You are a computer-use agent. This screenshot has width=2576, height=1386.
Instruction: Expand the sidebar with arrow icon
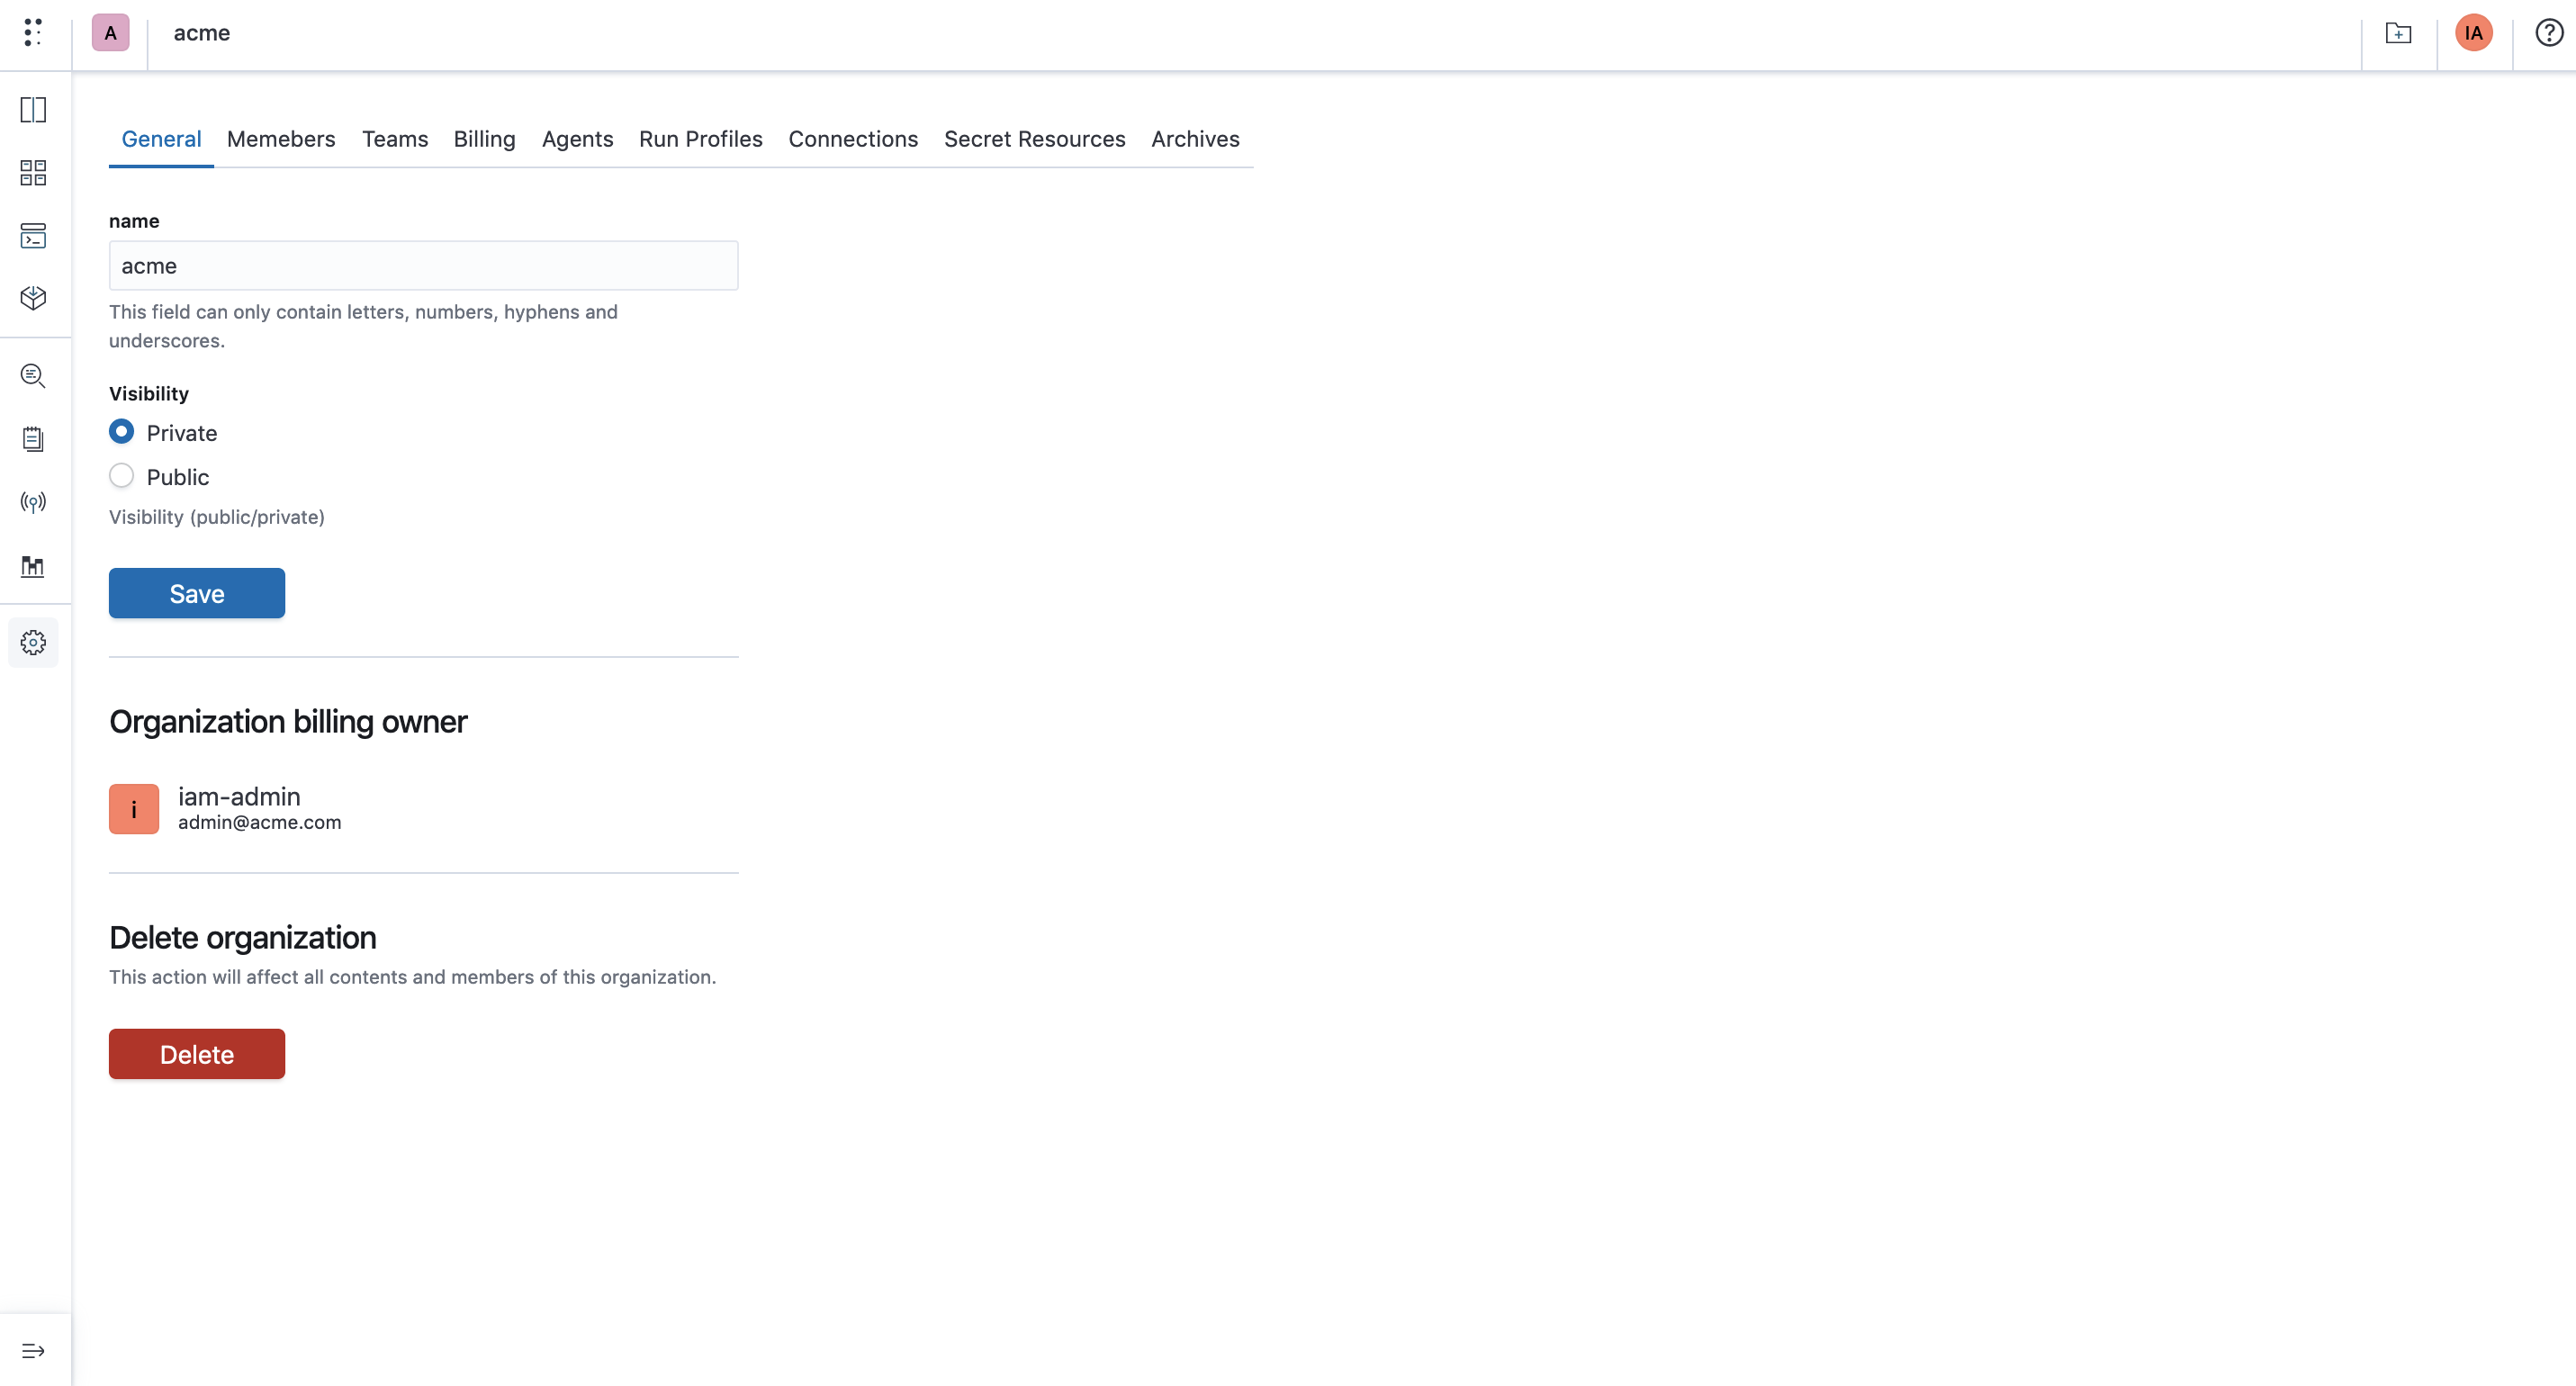pos(33,1351)
